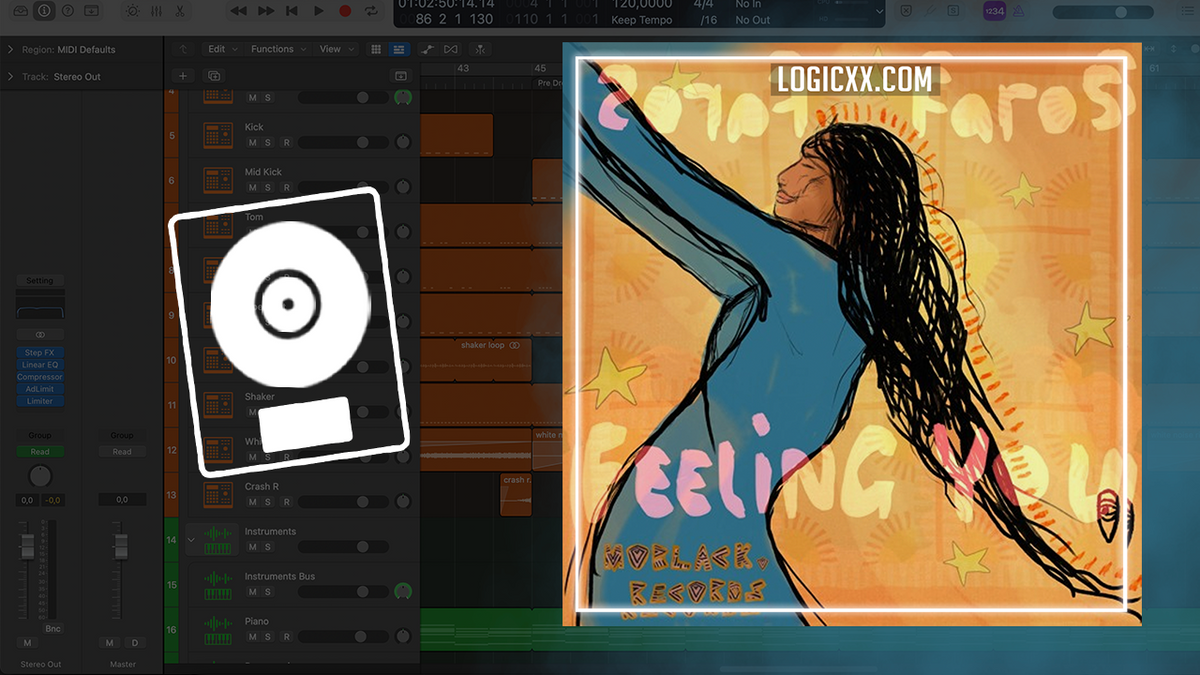The height and width of the screenshot is (675, 1200).
Task: Click the Kick track's drum machine icon
Action: tap(218, 135)
